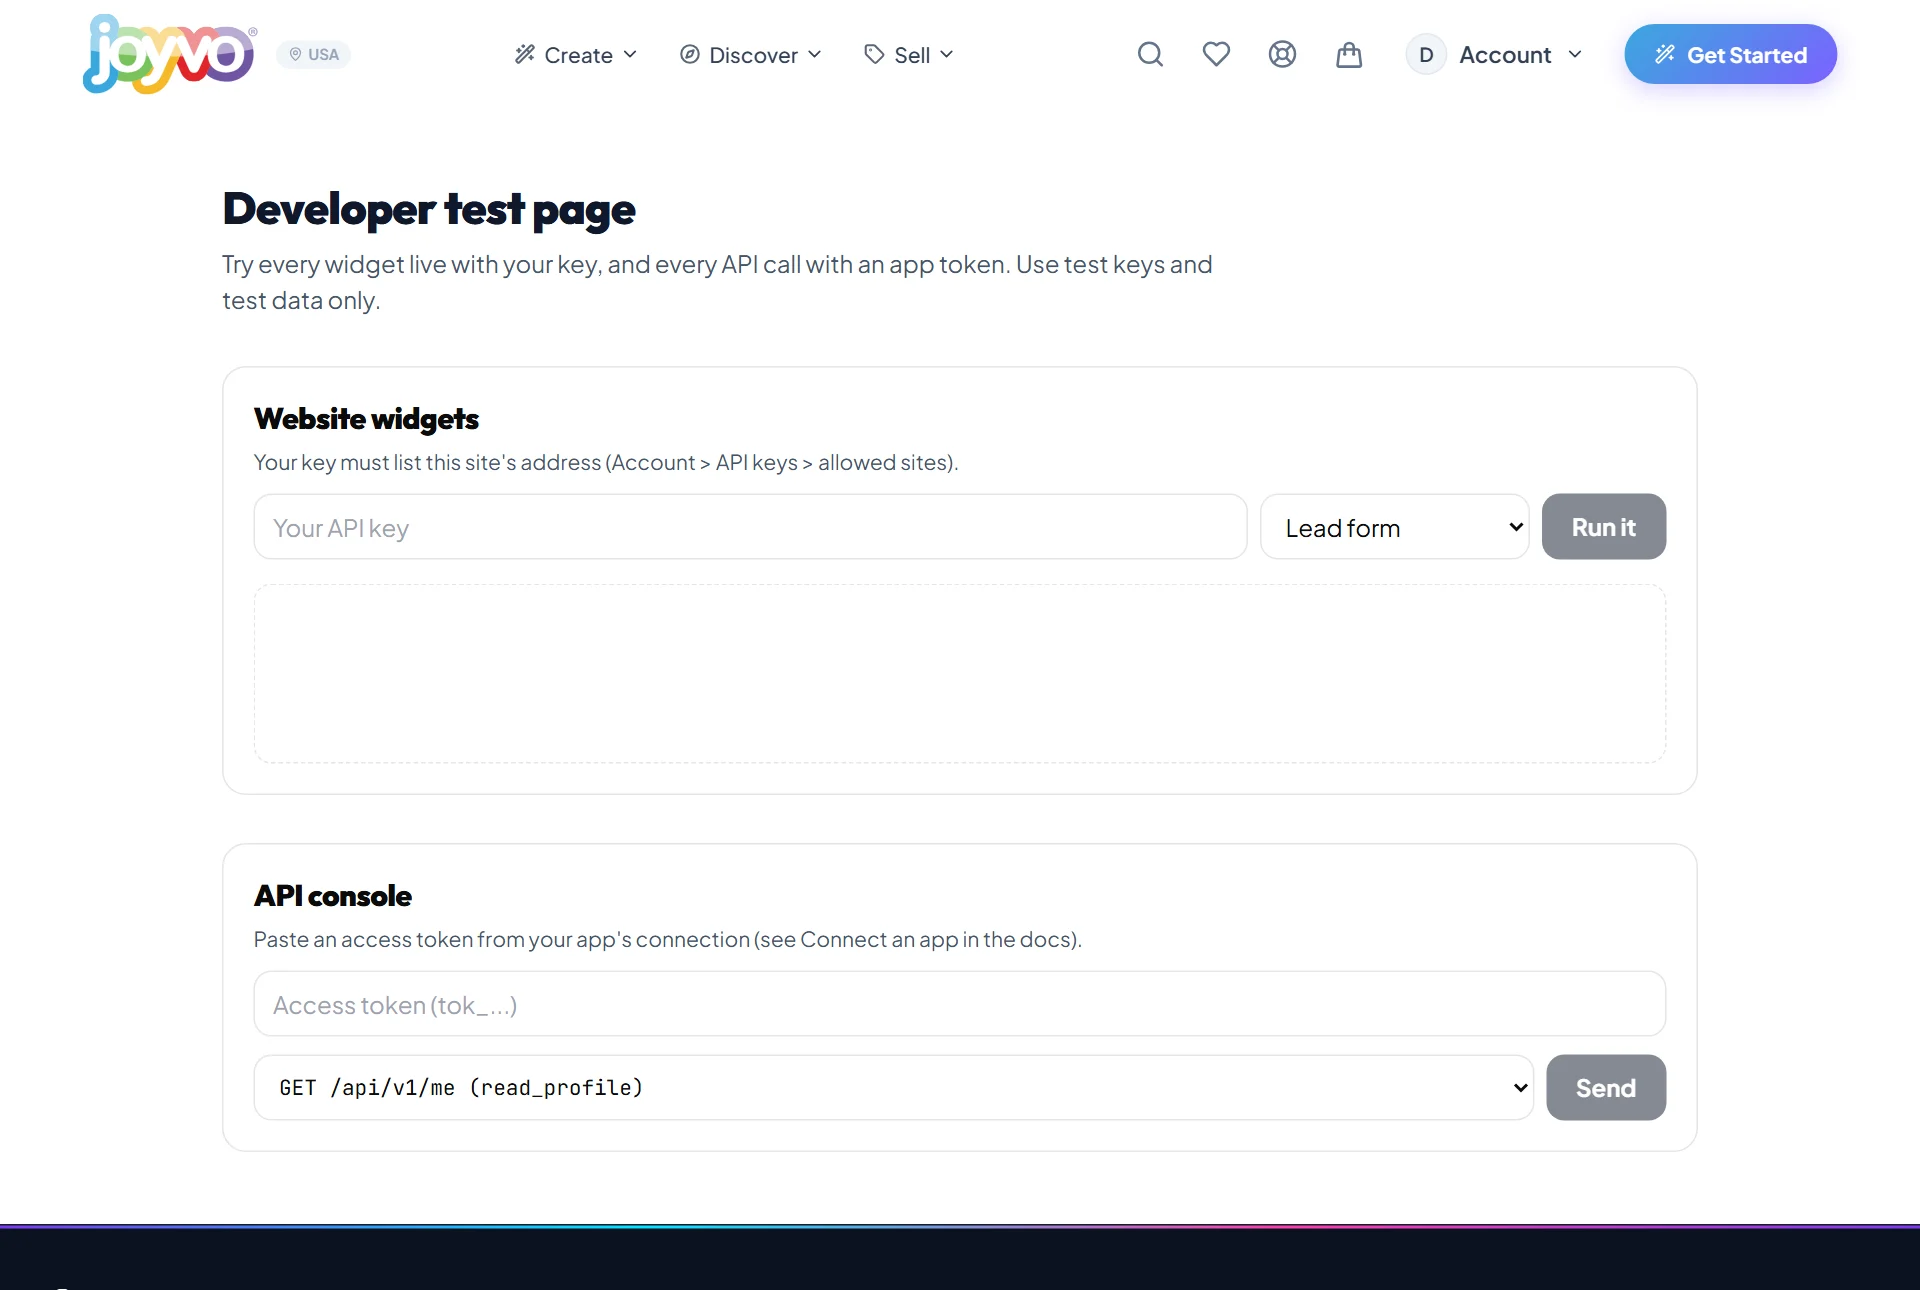The image size is (1920, 1290).
Task: Click the Get Started button
Action: pos(1730,54)
